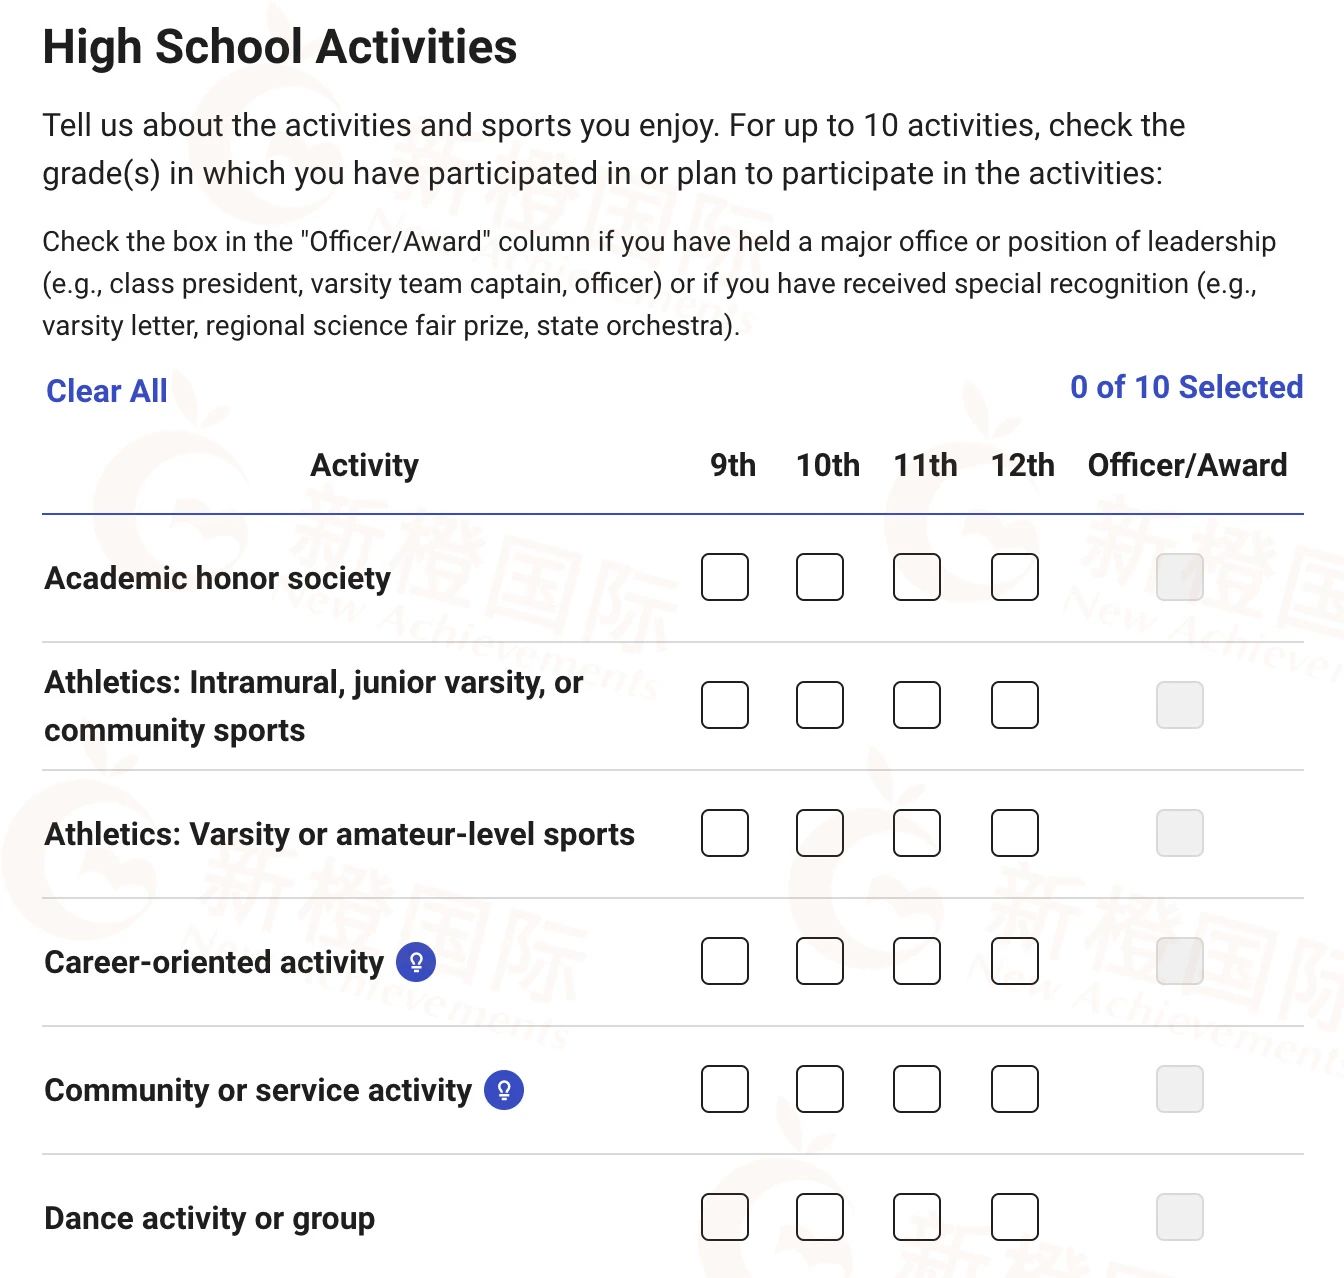The image size is (1344, 1278).
Task: Select 10th grade for Intramural athletics
Action: [x=820, y=705]
